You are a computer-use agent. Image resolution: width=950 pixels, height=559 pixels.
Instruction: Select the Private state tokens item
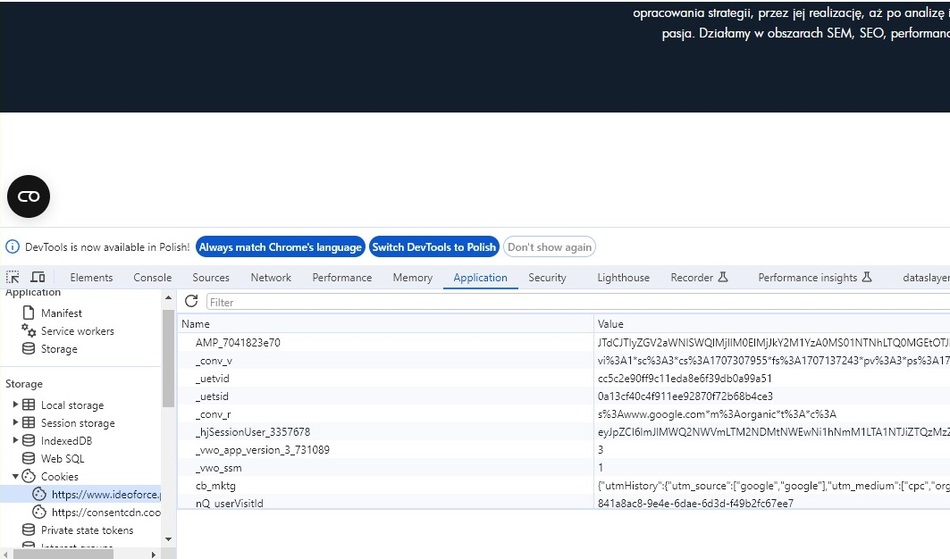86,531
